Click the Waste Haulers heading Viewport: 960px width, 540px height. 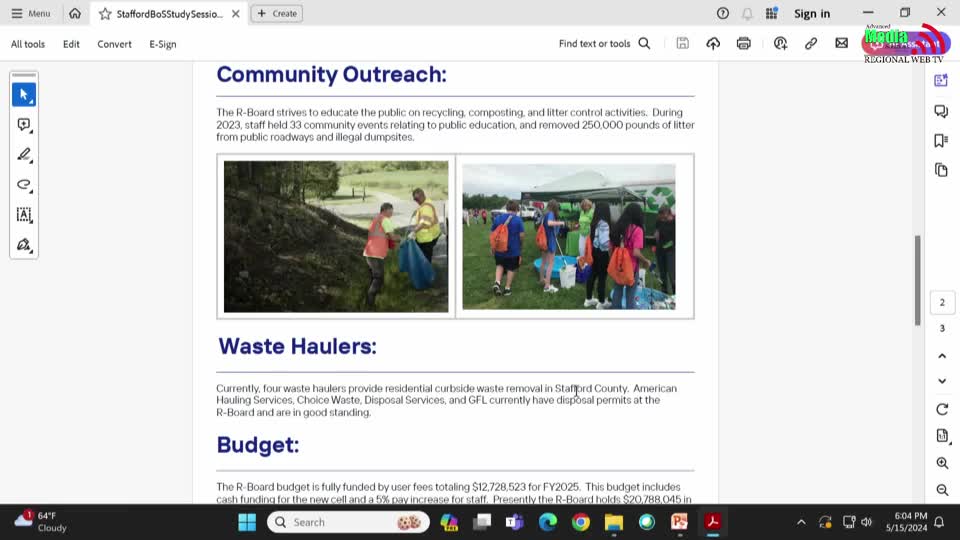[298, 346]
